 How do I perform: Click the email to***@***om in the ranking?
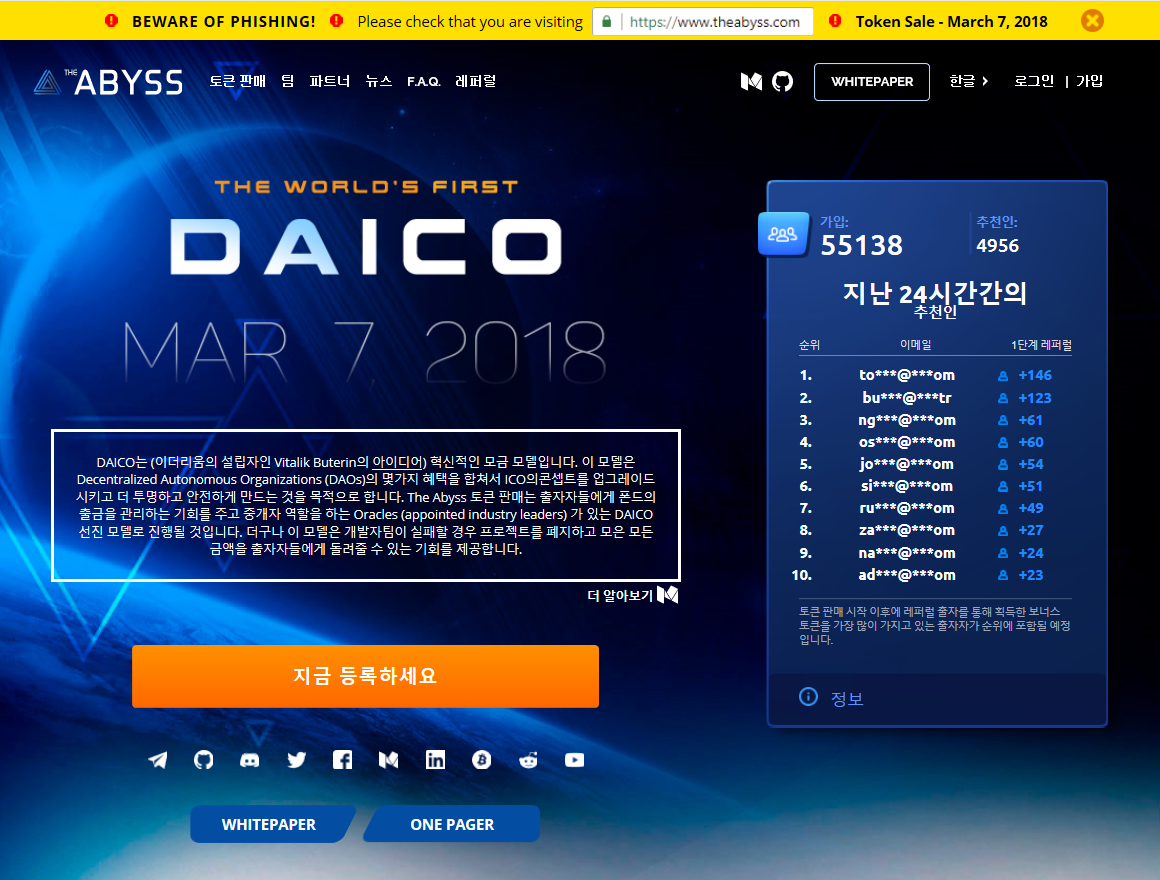(907, 375)
